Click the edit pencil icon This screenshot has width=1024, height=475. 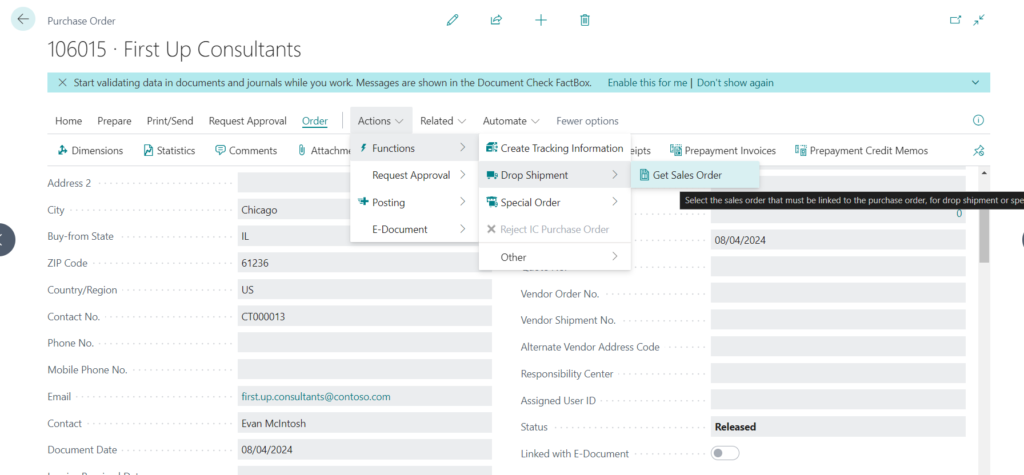click(452, 20)
